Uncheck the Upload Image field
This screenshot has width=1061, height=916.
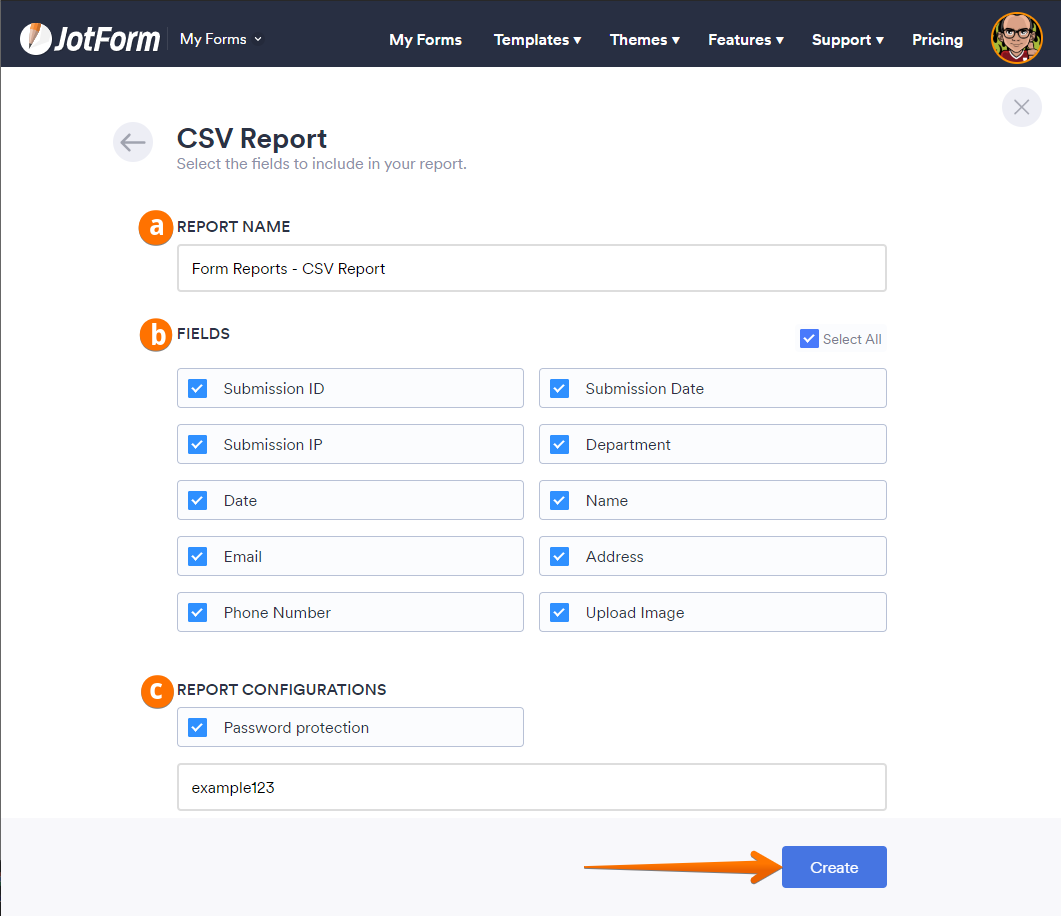coord(560,613)
